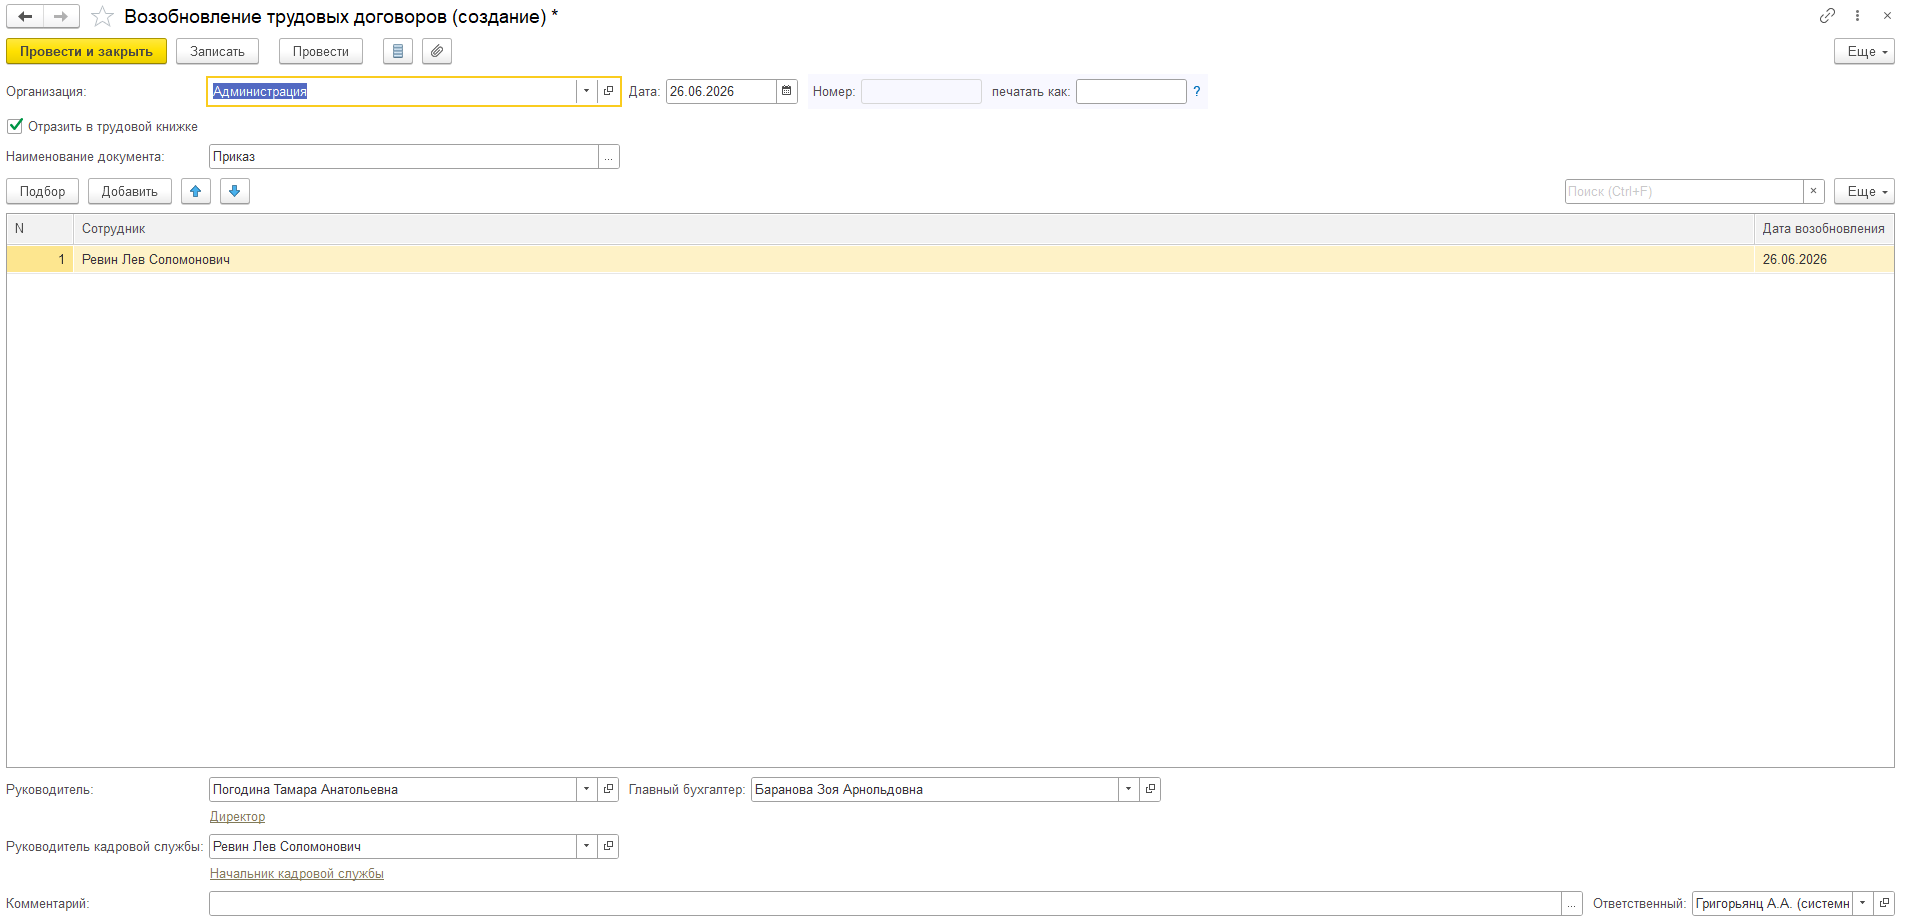Click the Номер field
The image size is (1910, 916).
tap(921, 91)
